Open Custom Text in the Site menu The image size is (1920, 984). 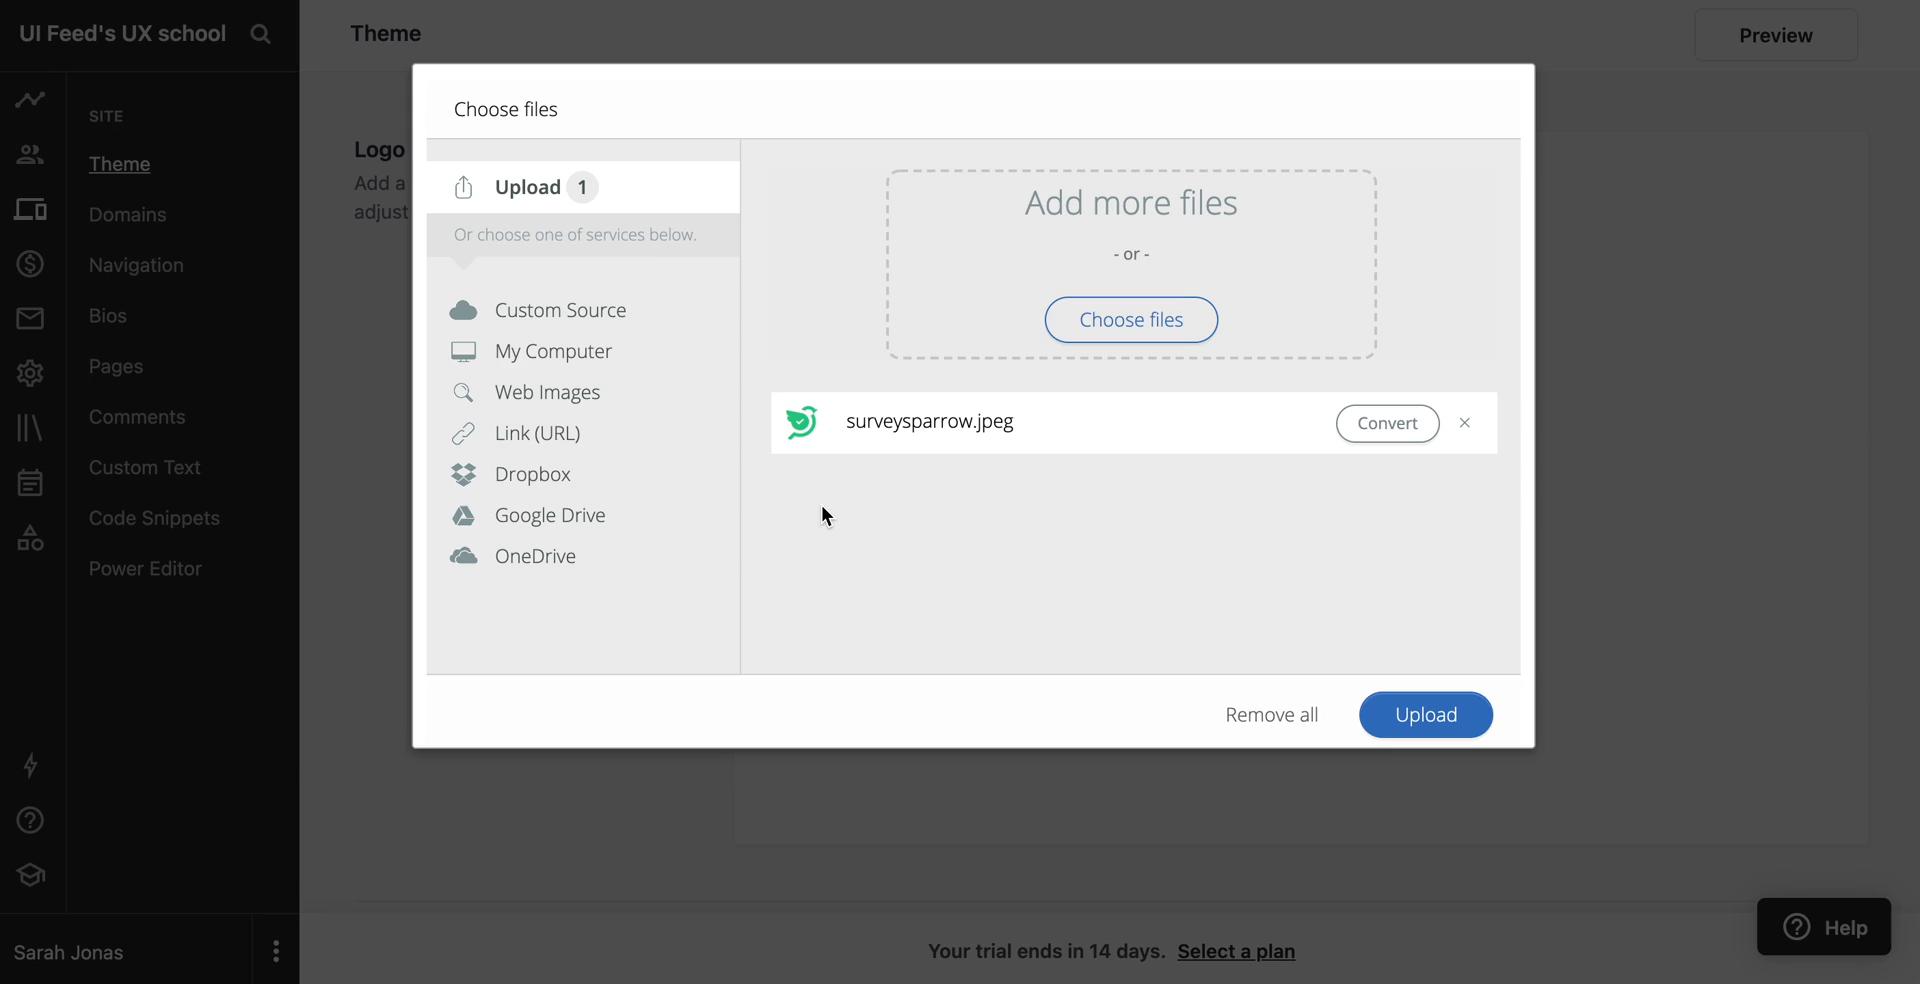click(144, 467)
